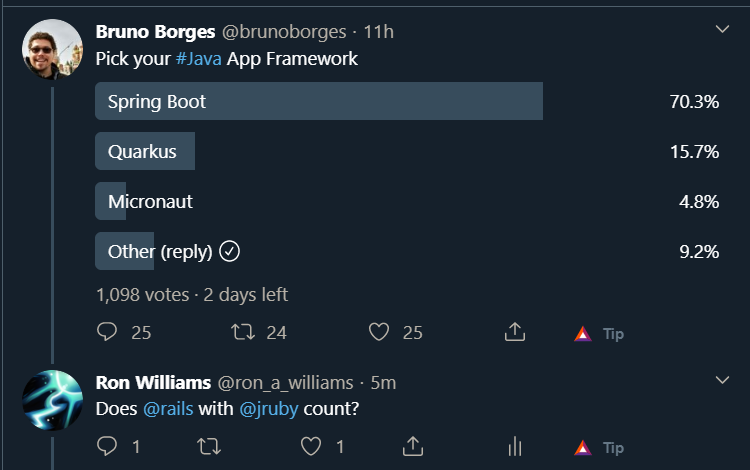Open more options chevron on Ron's tweet
Viewport: 750px width, 470px height.
point(722,380)
